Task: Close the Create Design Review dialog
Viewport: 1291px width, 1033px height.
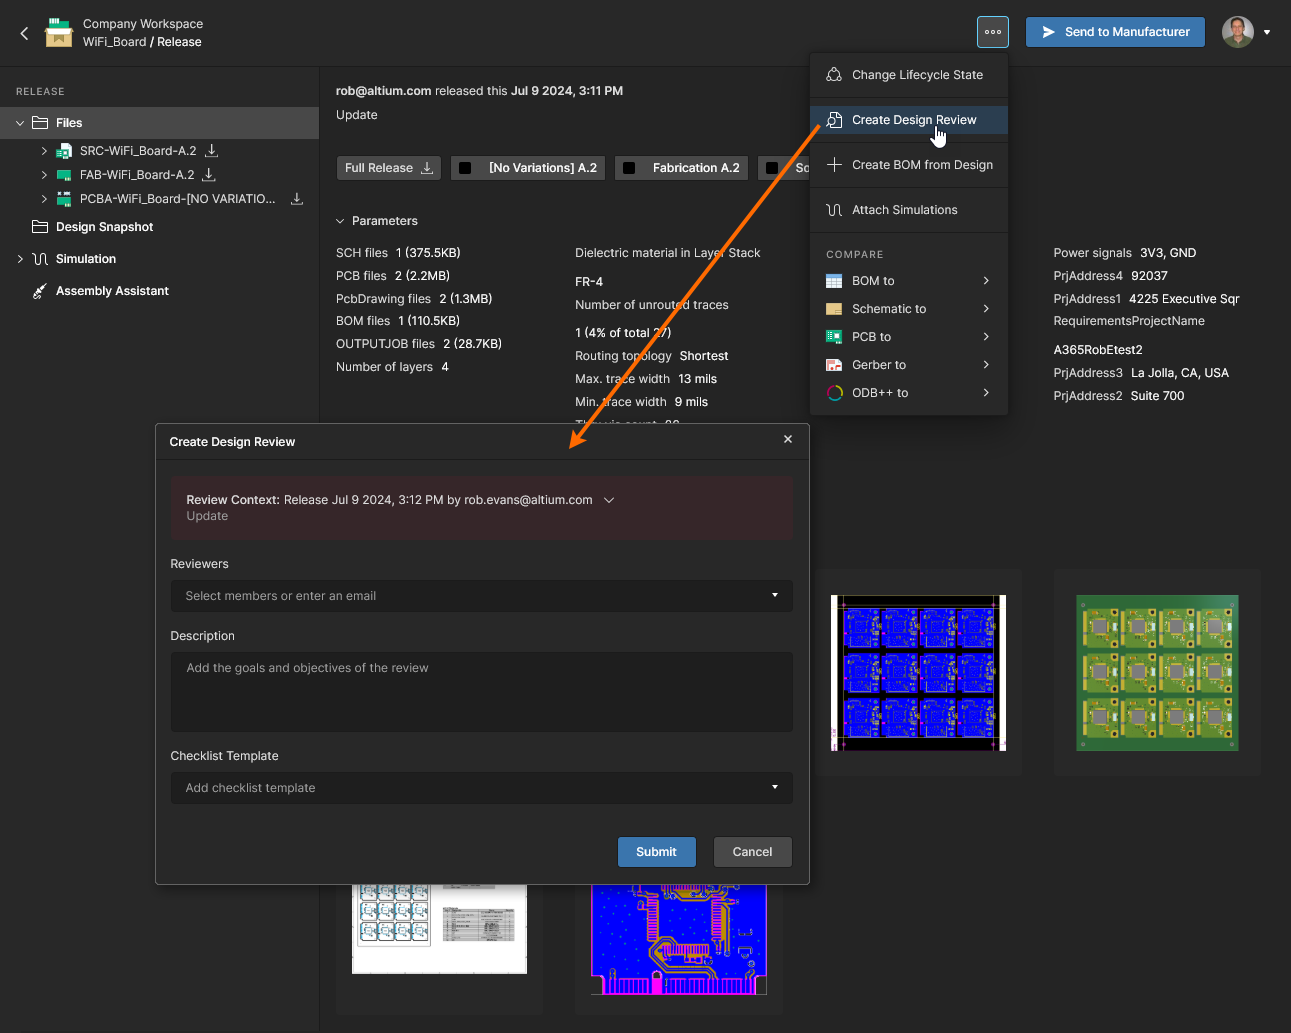Action: 788,439
